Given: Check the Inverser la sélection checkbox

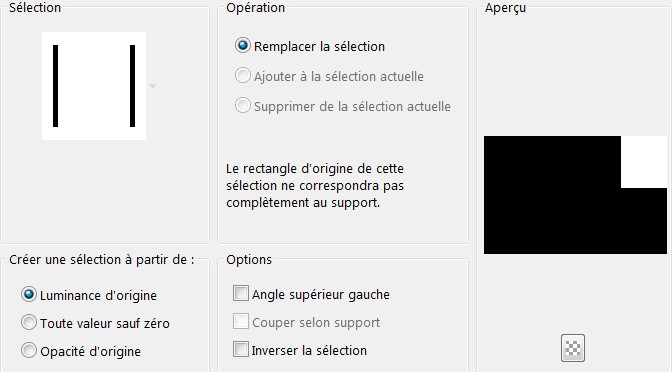Looking at the screenshot, I should (240, 349).
